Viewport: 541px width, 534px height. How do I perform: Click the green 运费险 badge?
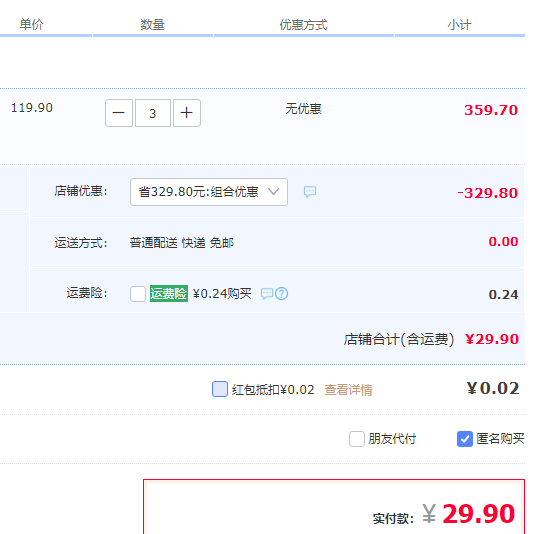click(169, 294)
